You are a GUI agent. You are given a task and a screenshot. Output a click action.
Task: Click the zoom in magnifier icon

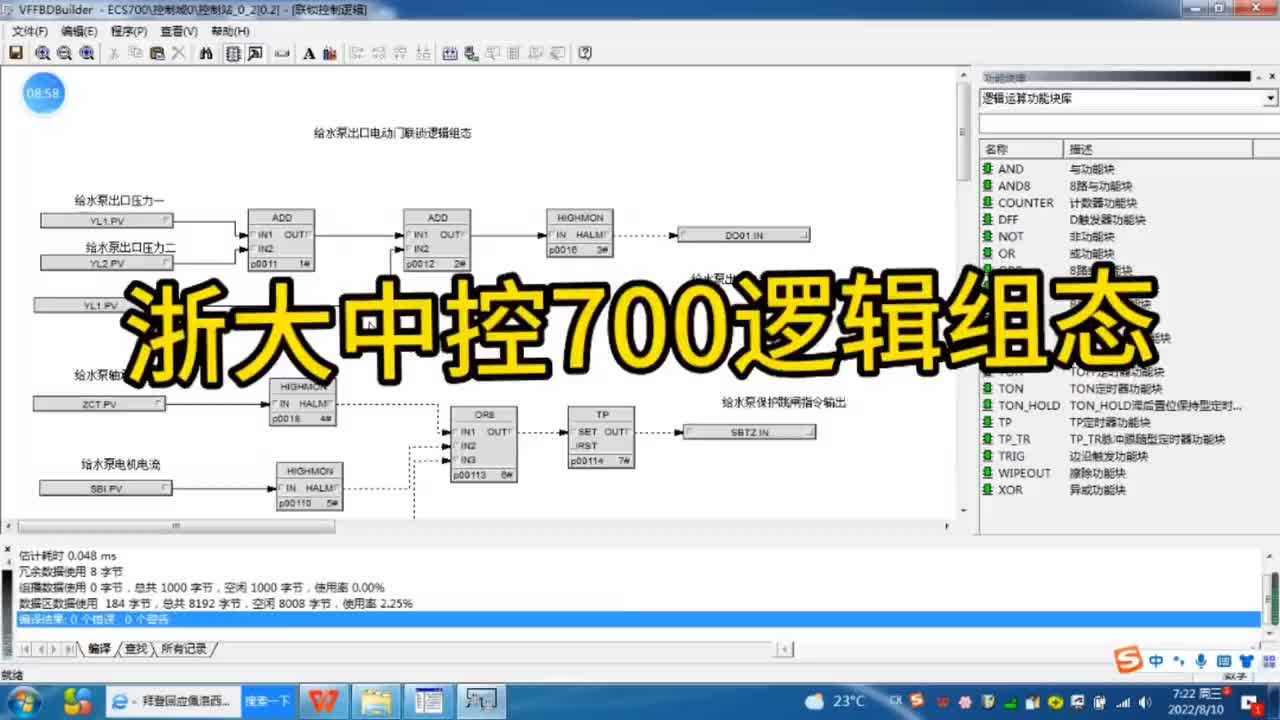43,53
